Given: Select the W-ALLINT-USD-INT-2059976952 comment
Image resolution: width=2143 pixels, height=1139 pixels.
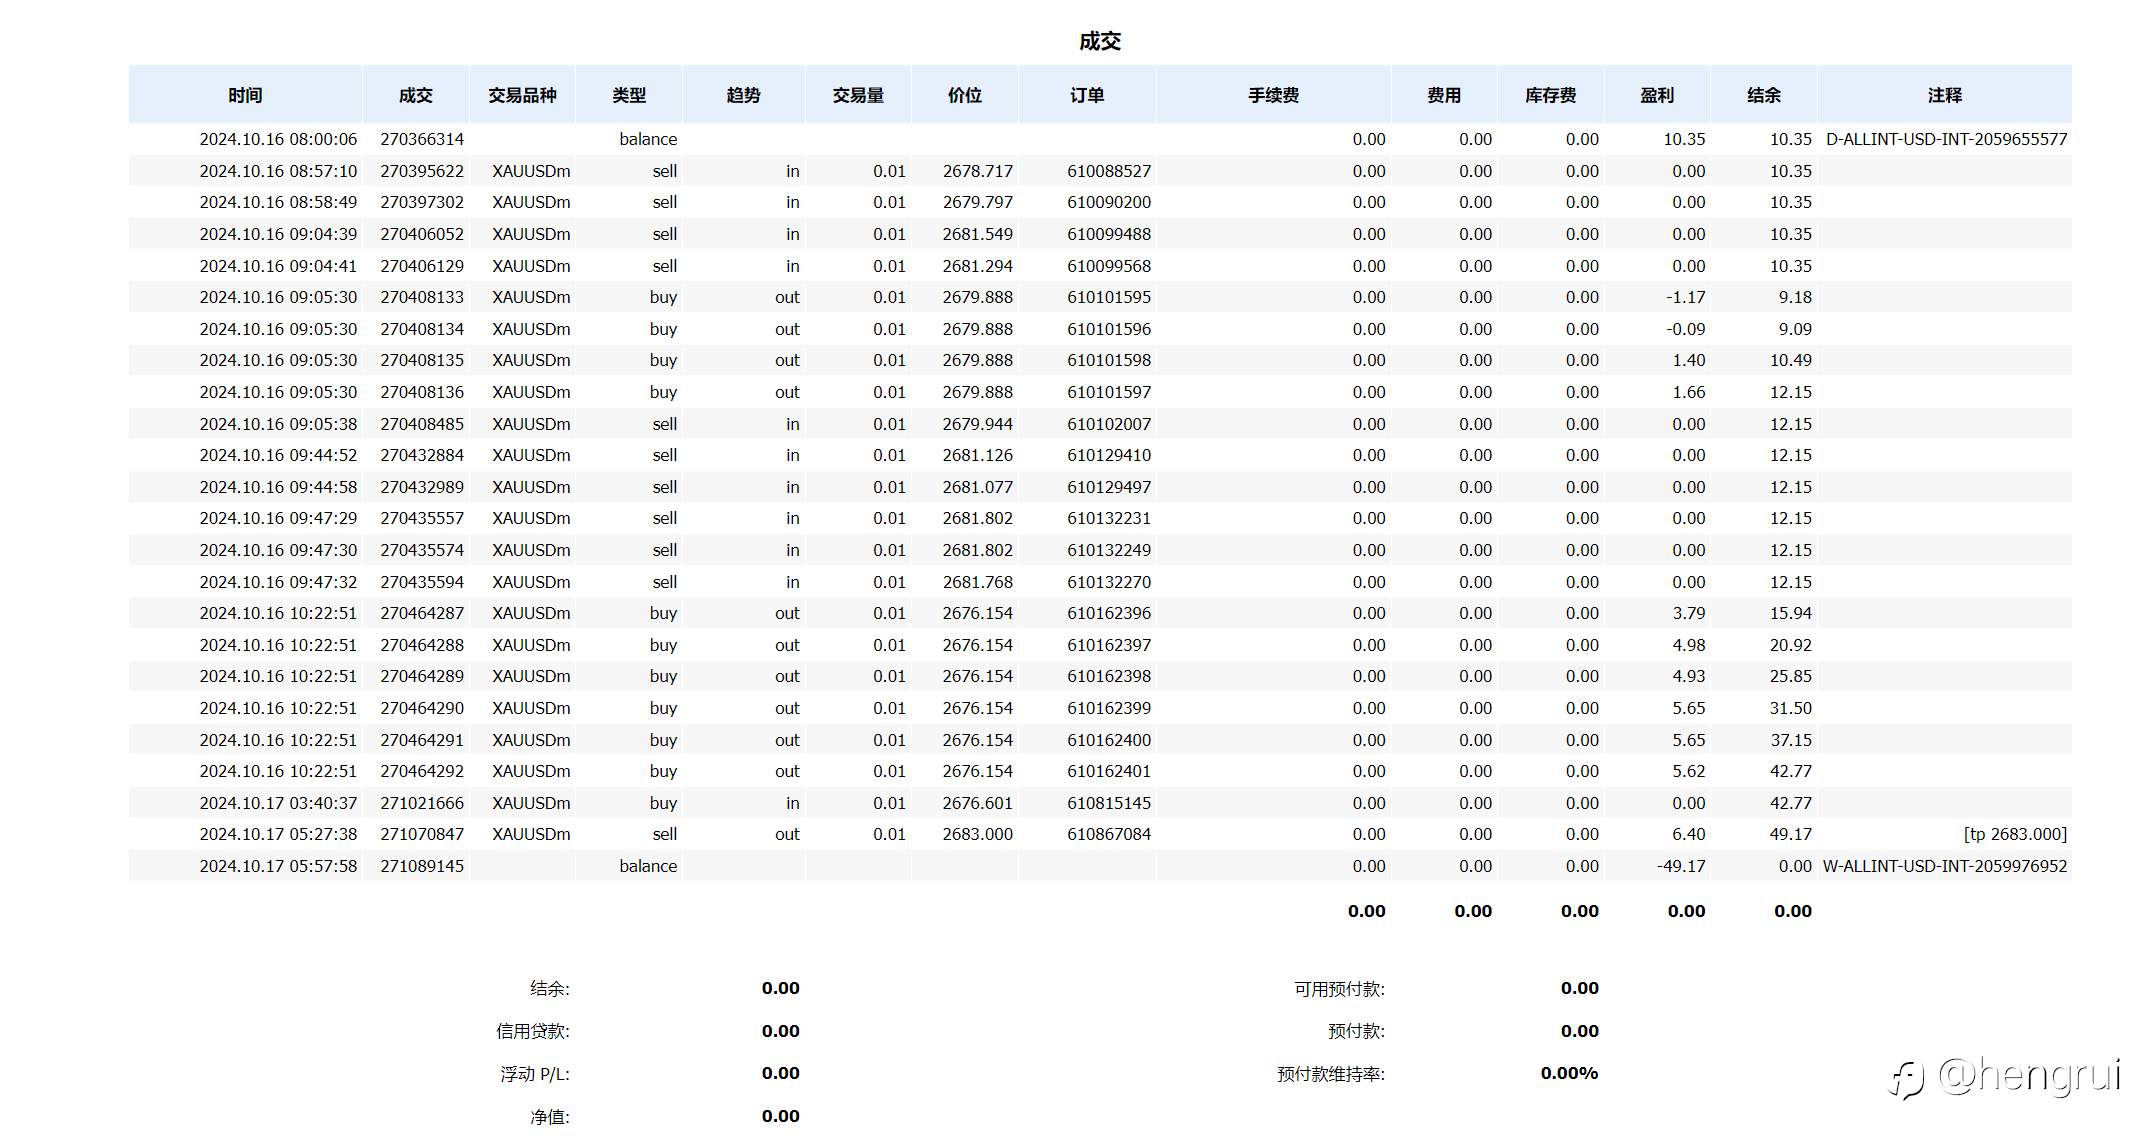Looking at the screenshot, I should coord(1944,866).
